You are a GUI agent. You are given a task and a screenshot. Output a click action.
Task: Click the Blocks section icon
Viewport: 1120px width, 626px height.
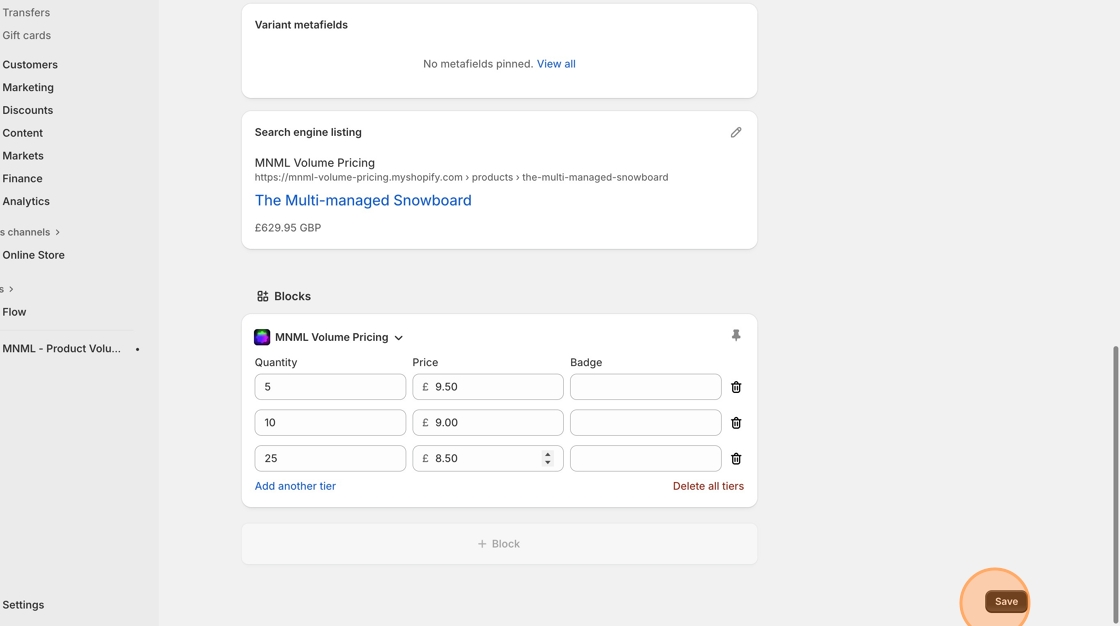[262, 296]
